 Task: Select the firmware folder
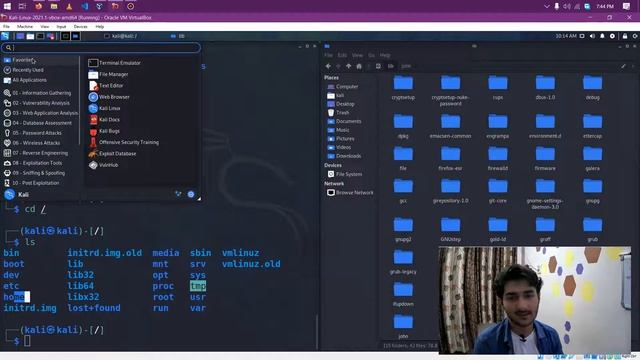545,159
